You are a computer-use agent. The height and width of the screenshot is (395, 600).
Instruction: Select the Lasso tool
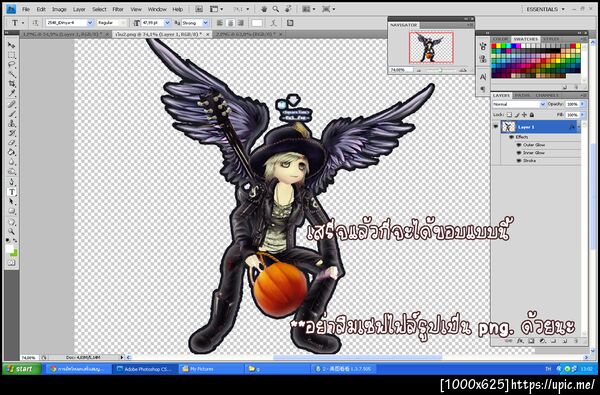pos(12,65)
